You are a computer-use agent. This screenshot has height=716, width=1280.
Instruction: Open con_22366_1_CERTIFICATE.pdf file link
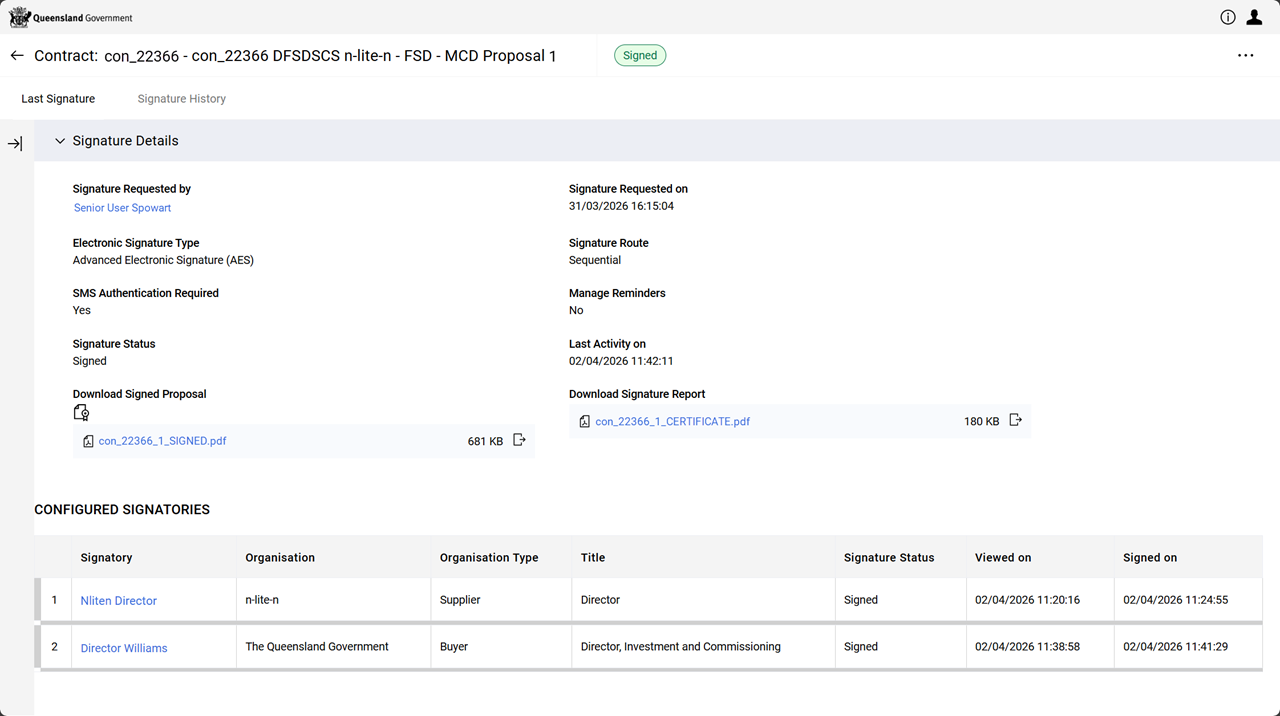672,422
